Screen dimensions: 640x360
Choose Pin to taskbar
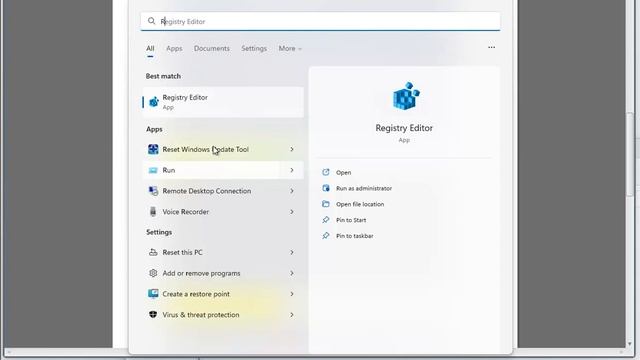coord(354,236)
